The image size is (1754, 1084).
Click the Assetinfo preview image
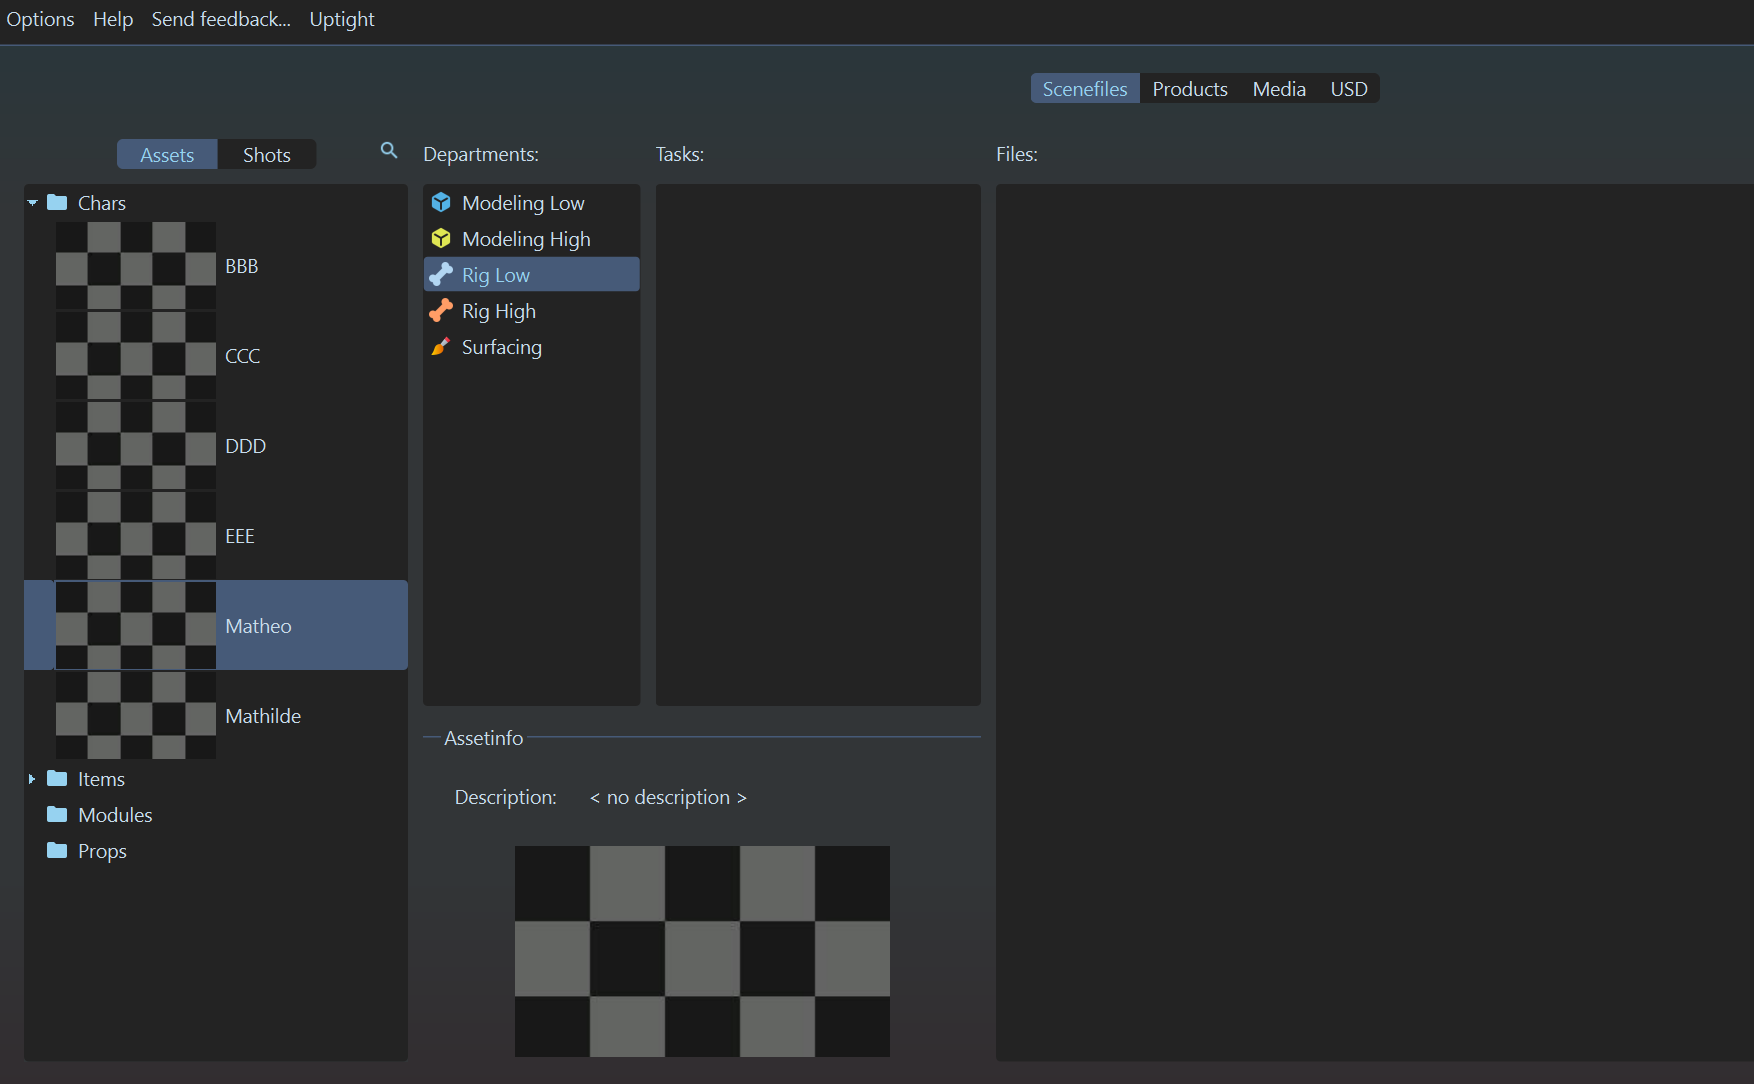(702, 951)
